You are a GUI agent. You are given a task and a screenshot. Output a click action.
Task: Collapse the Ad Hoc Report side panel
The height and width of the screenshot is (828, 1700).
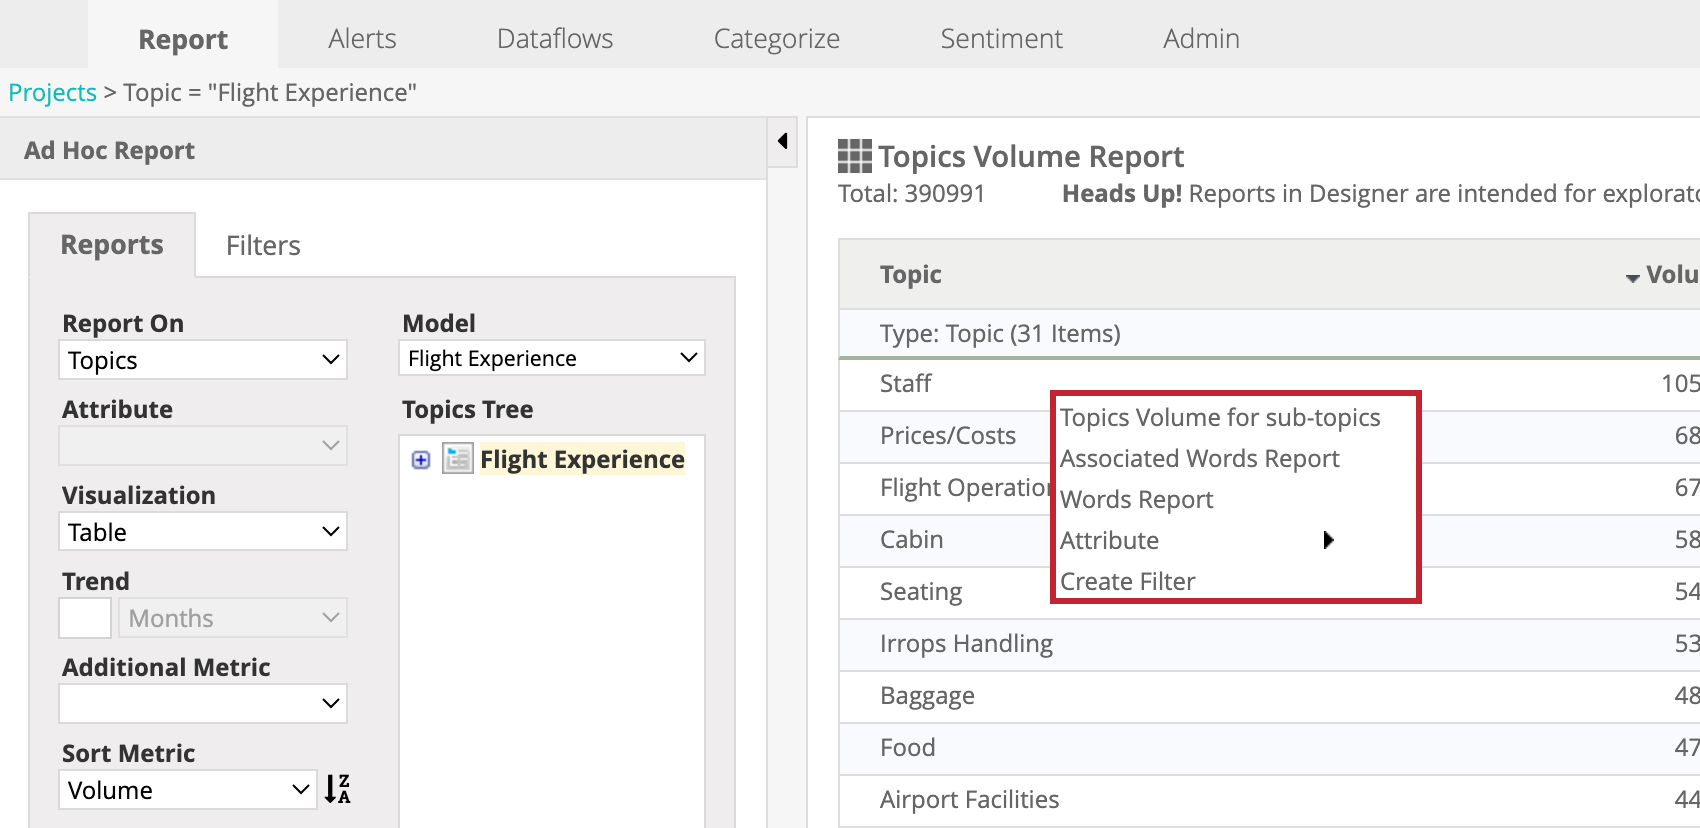pyautogui.click(x=783, y=141)
